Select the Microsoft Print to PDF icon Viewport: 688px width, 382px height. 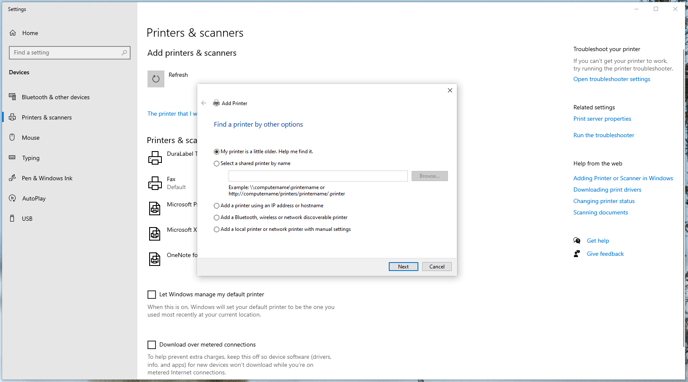154,208
